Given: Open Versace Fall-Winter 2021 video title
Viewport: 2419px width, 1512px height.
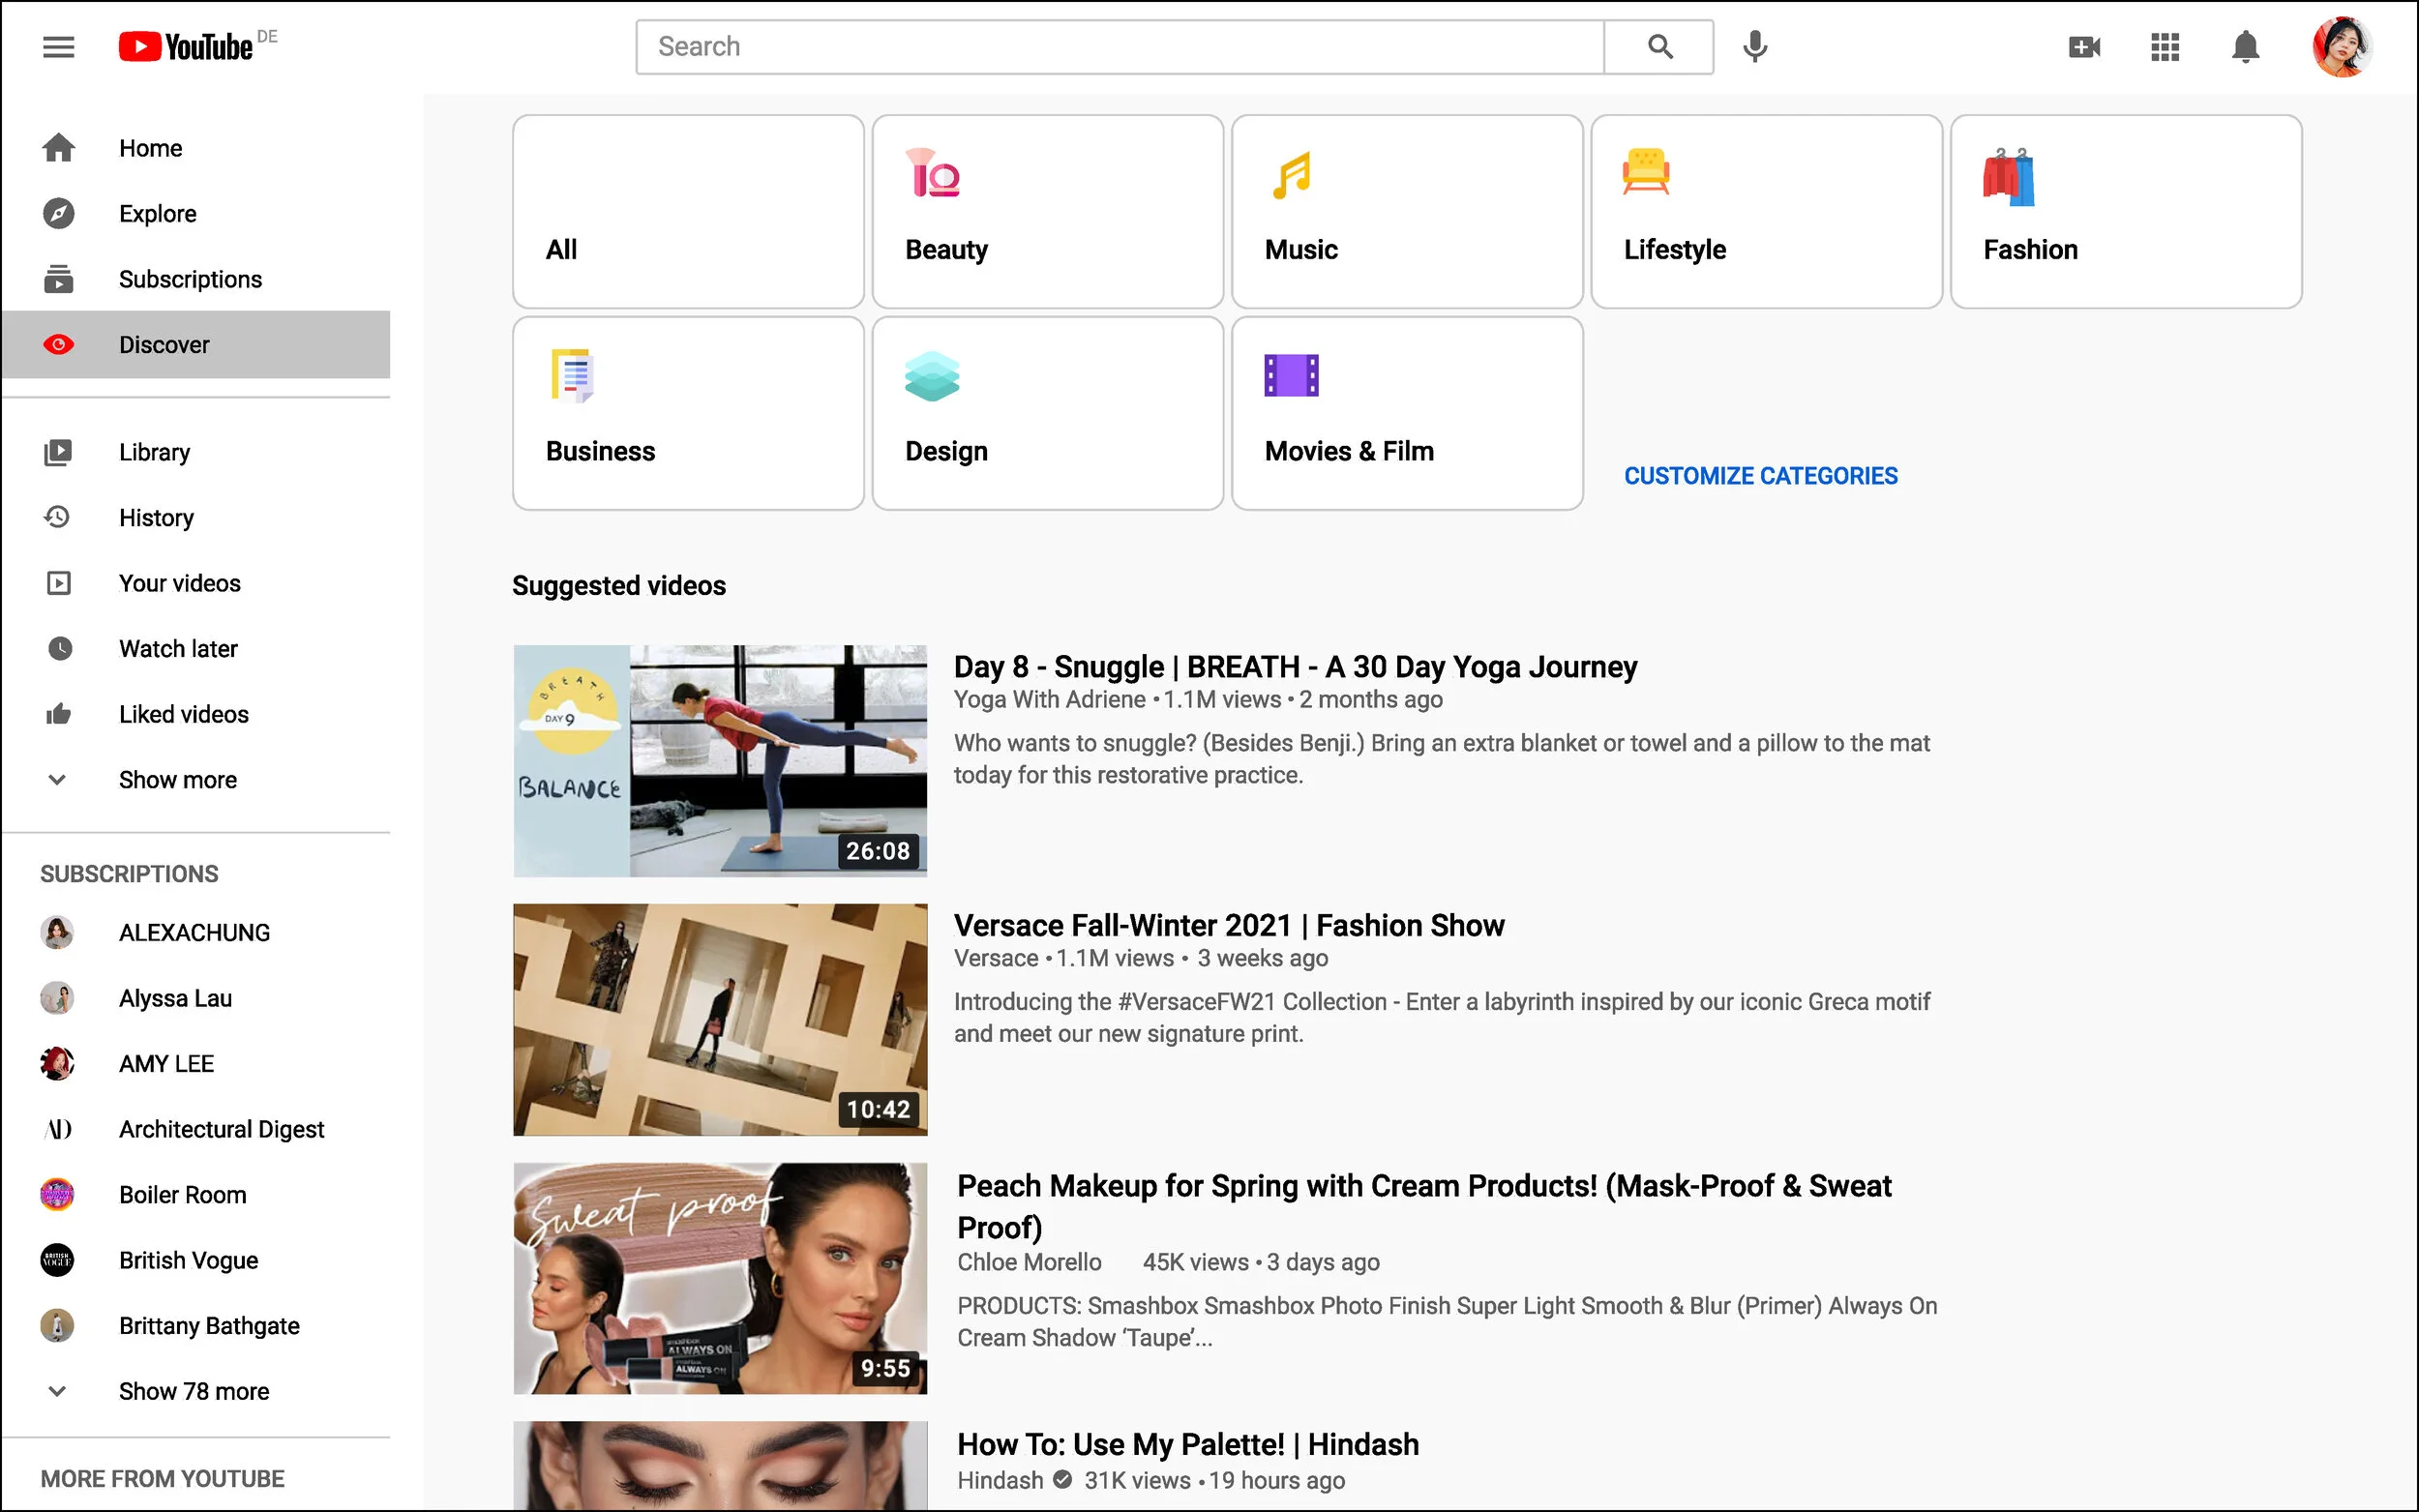Looking at the screenshot, I should [1228, 925].
